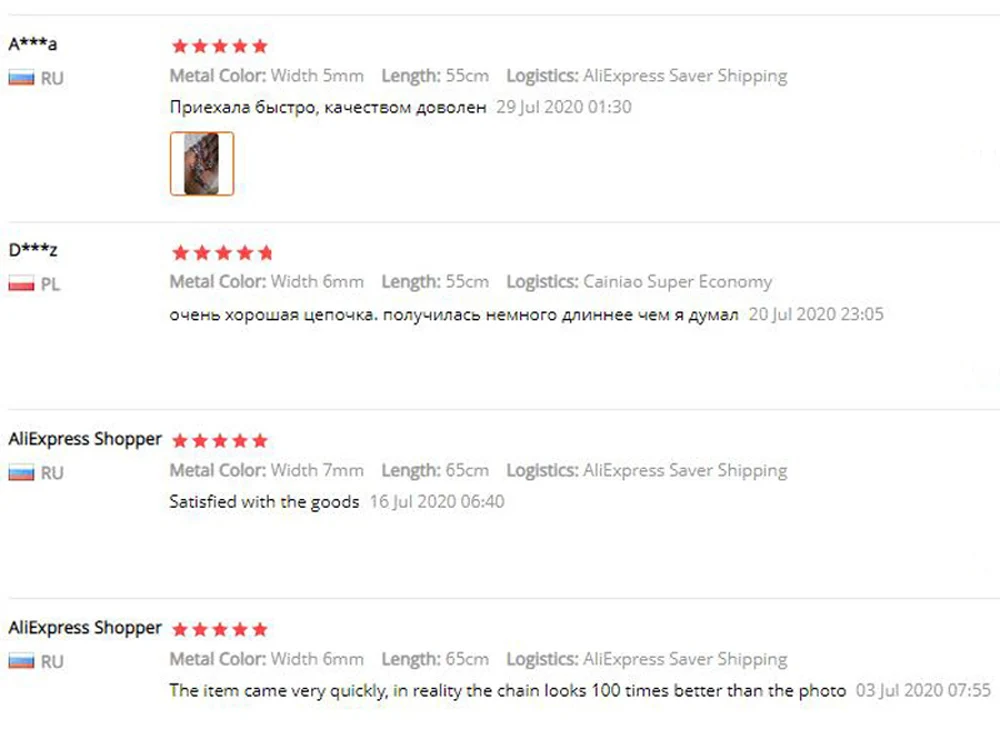
Task: Click the PL country code next to the flag
Action: [50, 285]
